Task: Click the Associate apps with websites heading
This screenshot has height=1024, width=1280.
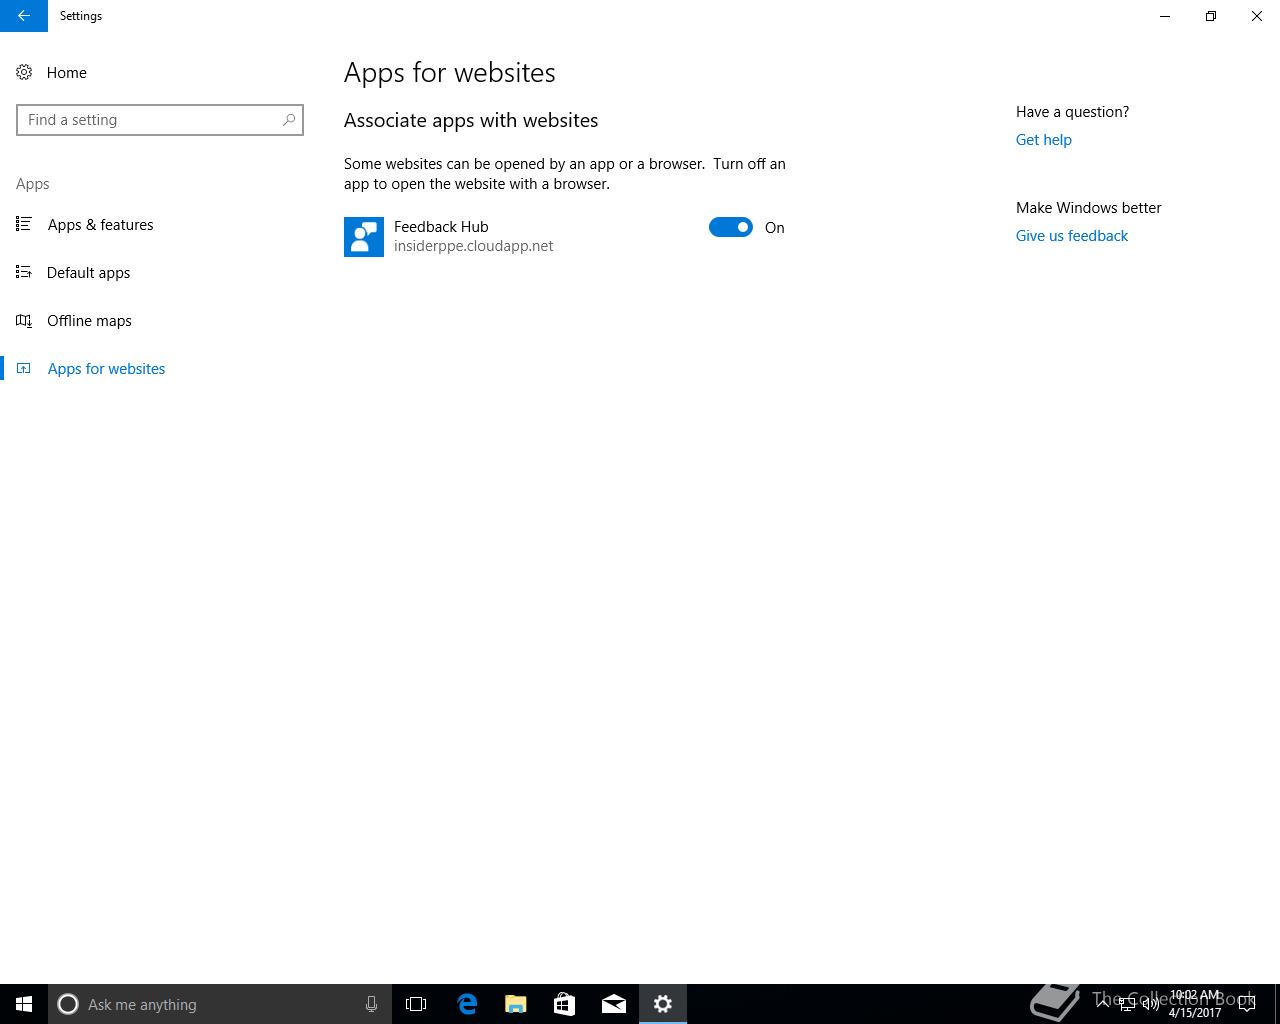Action: (x=471, y=120)
